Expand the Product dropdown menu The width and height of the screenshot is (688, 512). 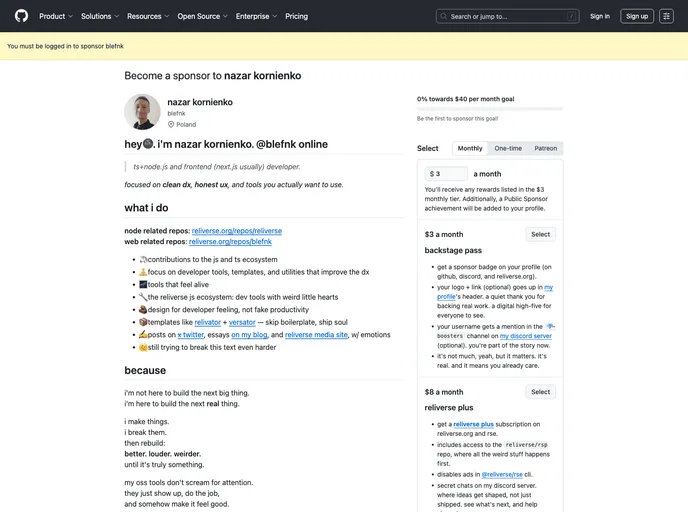tap(55, 16)
